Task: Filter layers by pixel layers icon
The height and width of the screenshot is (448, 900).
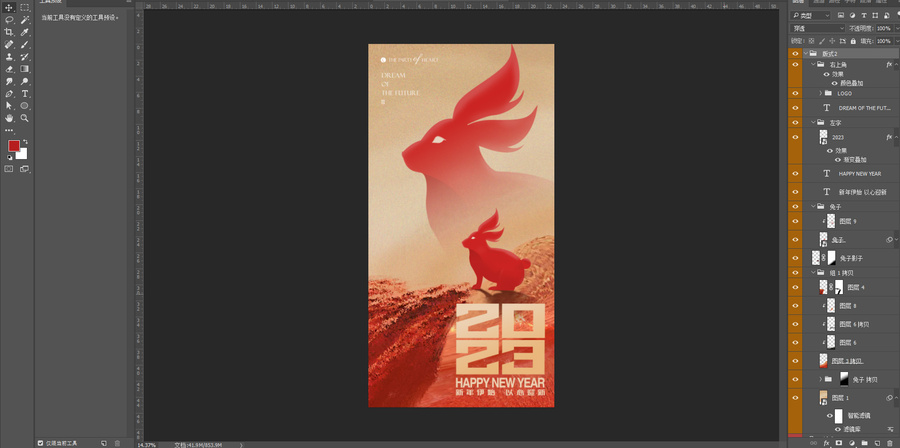Action: [x=841, y=15]
